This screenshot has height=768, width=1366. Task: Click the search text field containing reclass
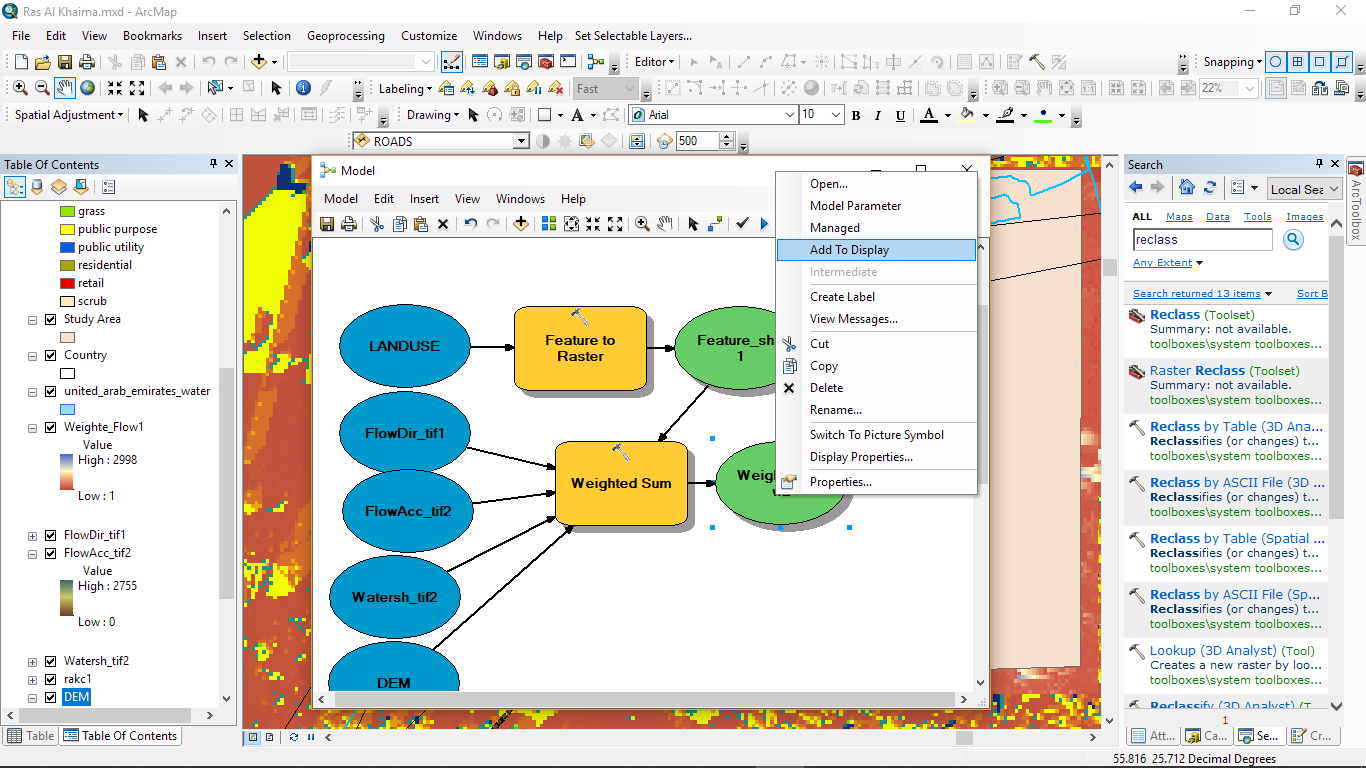tap(1203, 240)
